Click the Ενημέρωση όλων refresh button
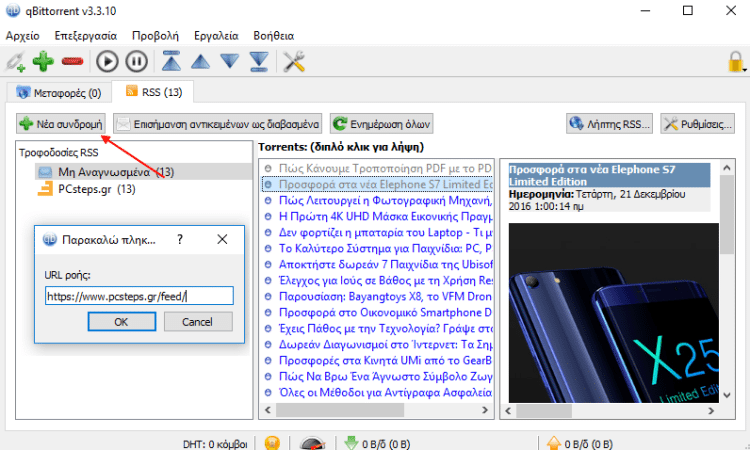The height and width of the screenshot is (450, 750). pos(382,124)
